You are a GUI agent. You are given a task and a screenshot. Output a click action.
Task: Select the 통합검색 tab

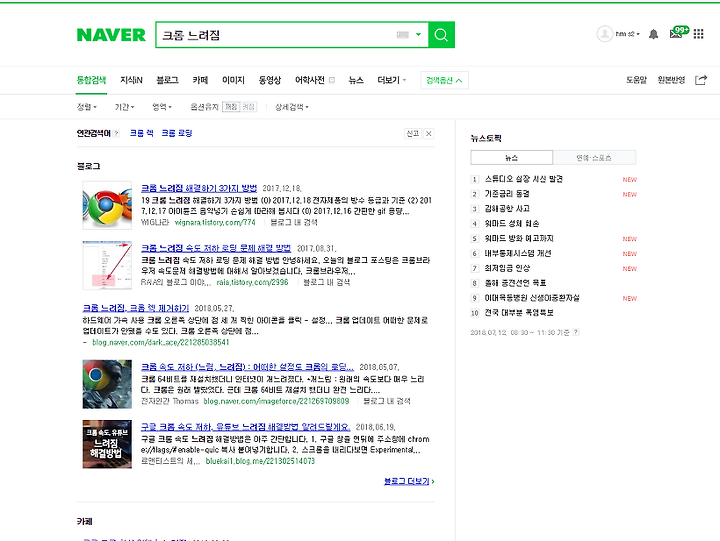(91, 80)
